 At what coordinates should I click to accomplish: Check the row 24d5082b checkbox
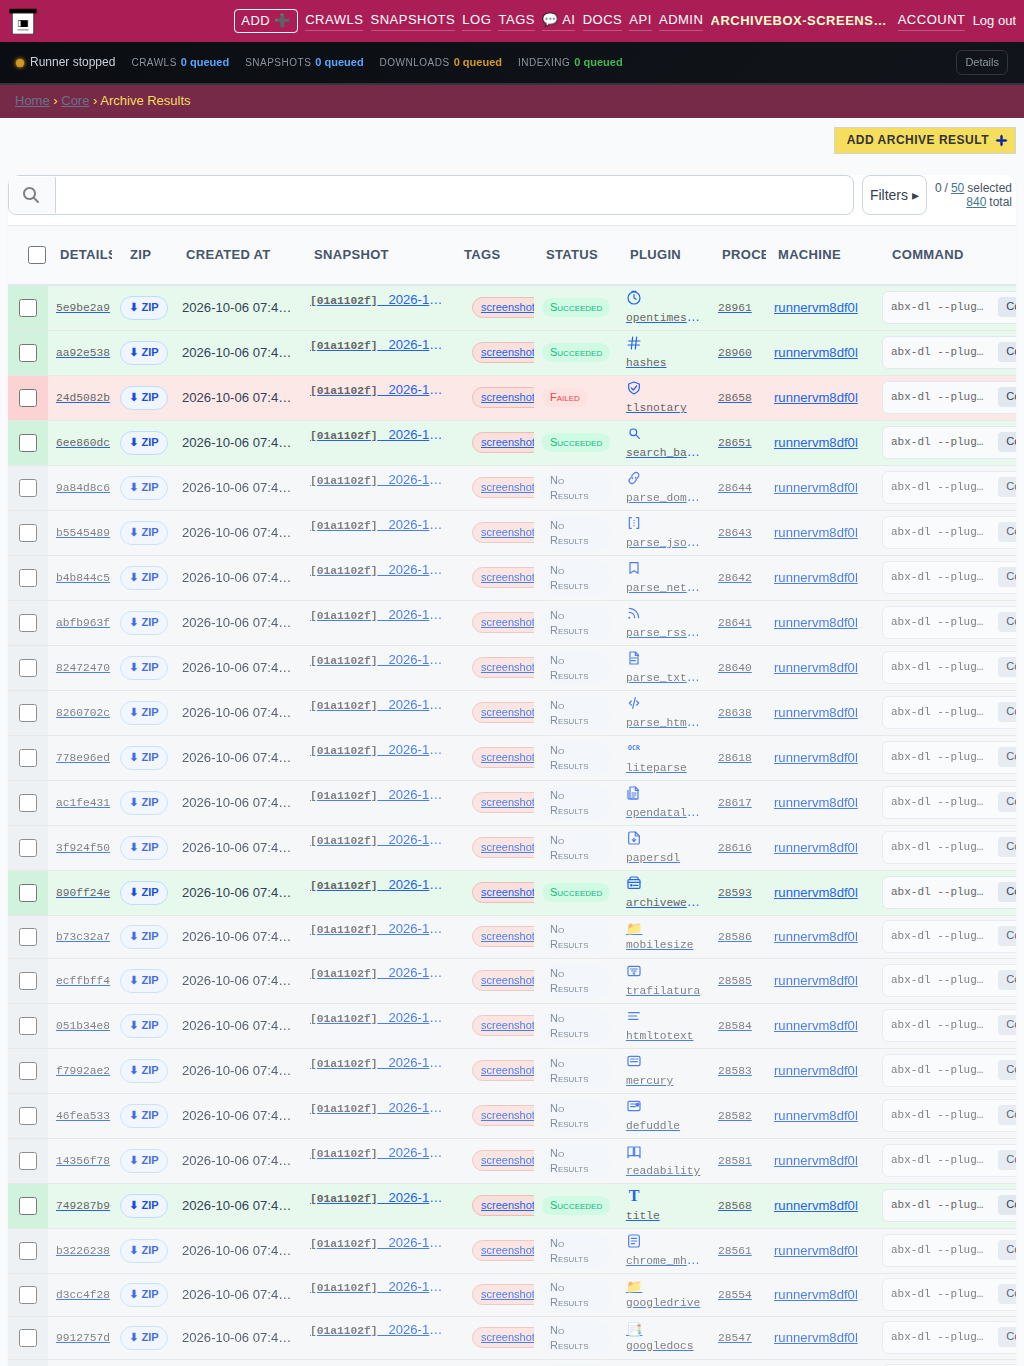pyautogui.click(x=28, y=398)
